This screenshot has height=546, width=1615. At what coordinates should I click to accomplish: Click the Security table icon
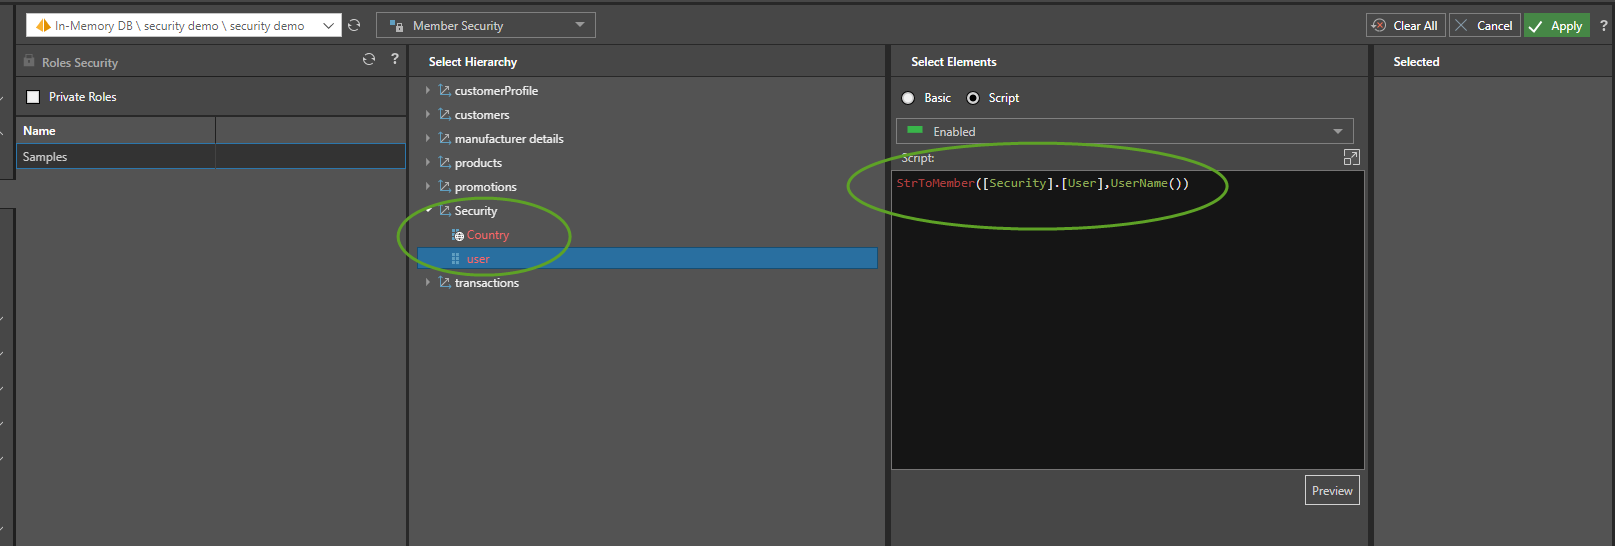pyautogui.click(x=444, y=210)
